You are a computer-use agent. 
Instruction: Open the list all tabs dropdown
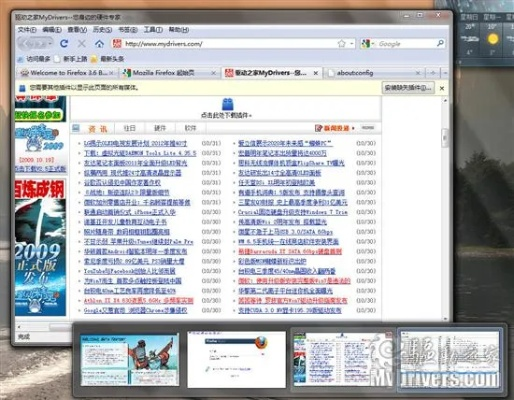pyautogui.click(x=445, y=73)
